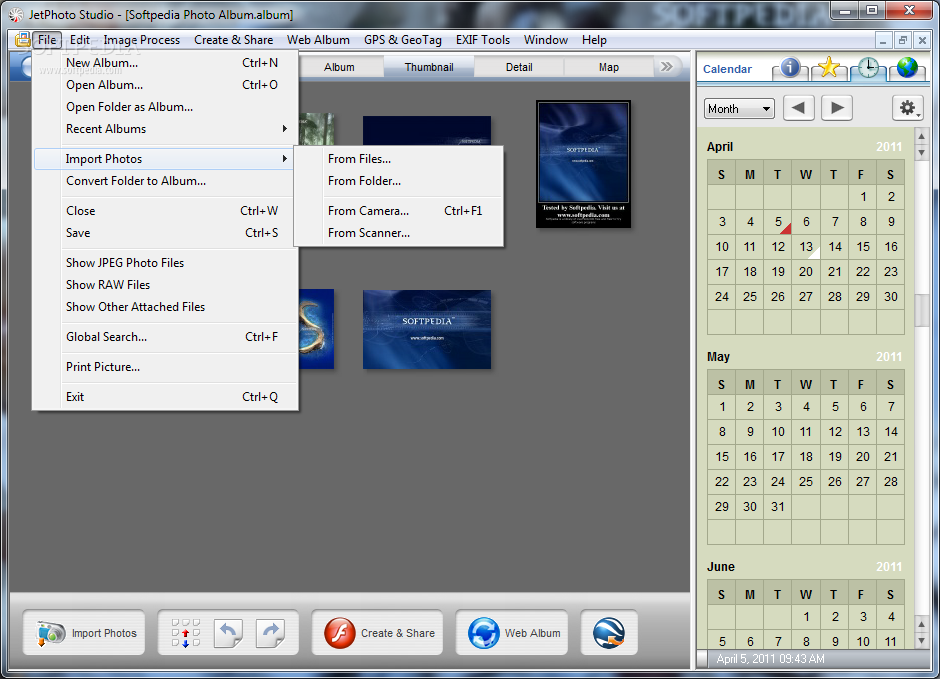The height and width of the screenshot is (679, 940).
Task: Select Convert Folder to Album...
Action: (x=165, y=181)
